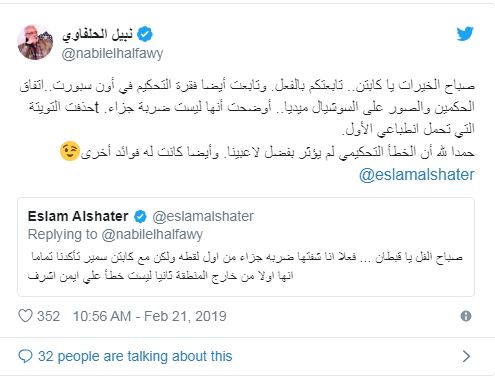This screenshot has width=495, height=388.
Task: Open the @nabilelhalfawy handle in header
Action: pos(112,53)
